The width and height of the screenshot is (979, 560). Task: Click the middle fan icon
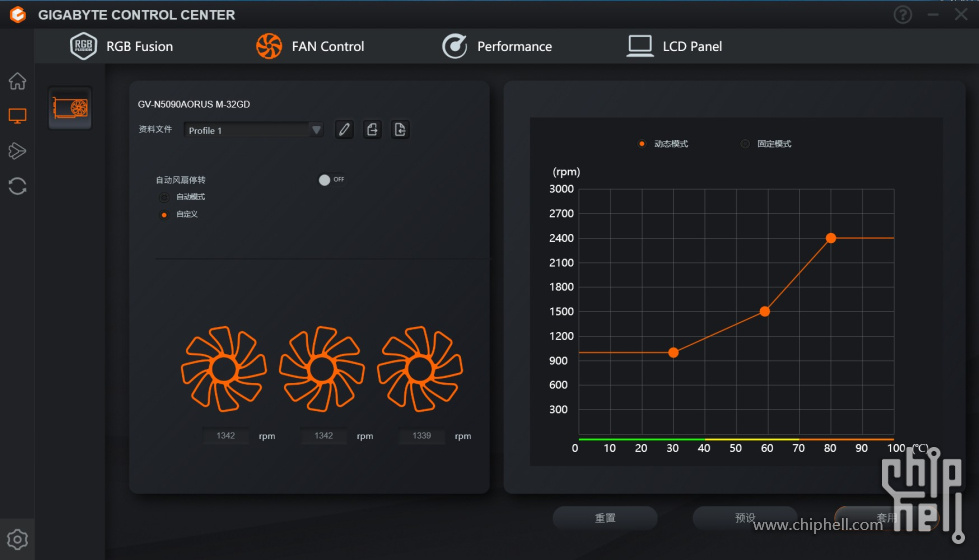[x=322, y=369]
